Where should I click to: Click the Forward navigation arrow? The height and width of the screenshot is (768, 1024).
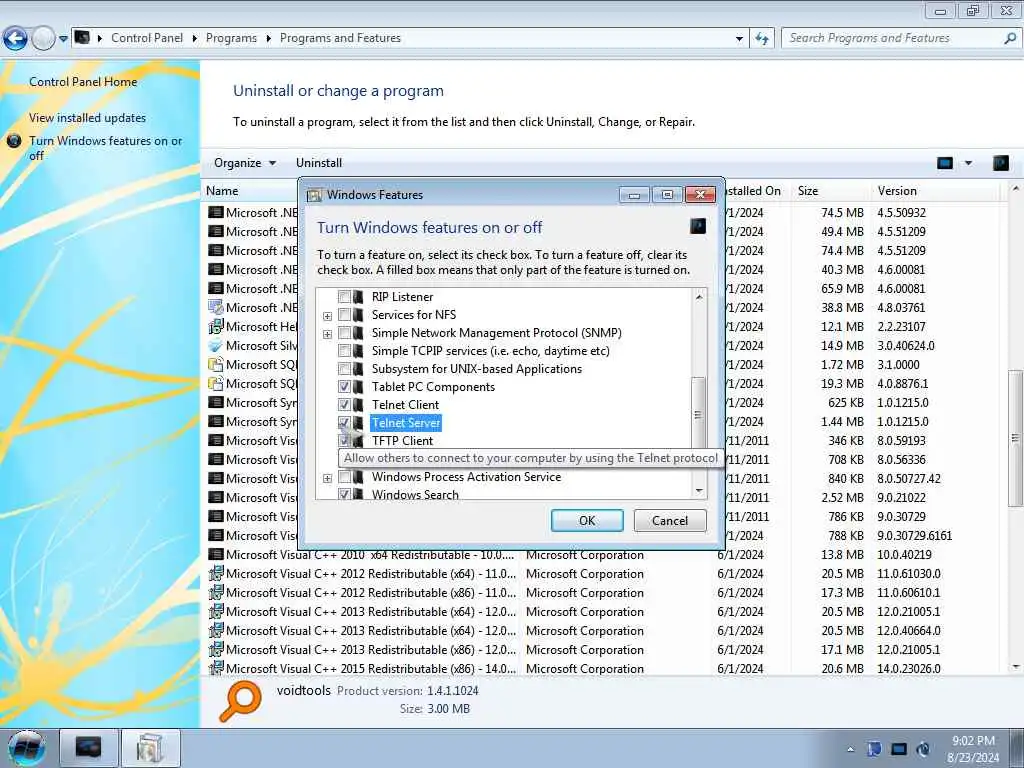pos(44,39)
